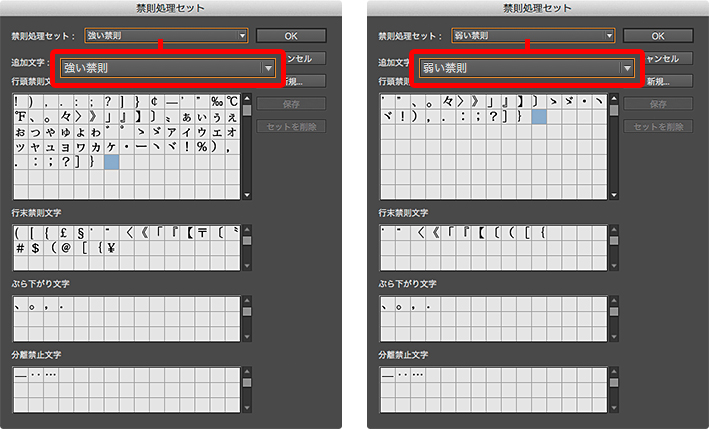Select the 々 character in 強い禁則 行頭 grid
This screenshot has width=709, height=429.
[66, 117]
